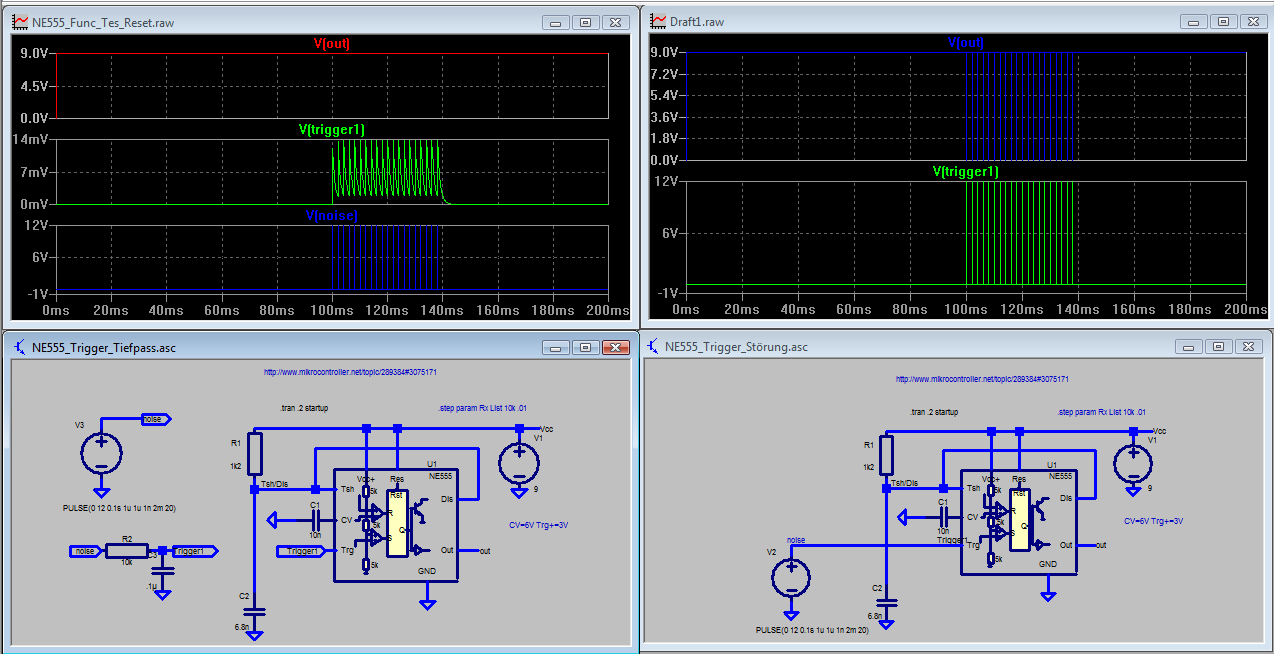The height and width of the screenshot is (654, 1274).
Task: Click the 4.5V axis label in NE555_Func_Tes_Reset.raw
Action: point(35,86)
